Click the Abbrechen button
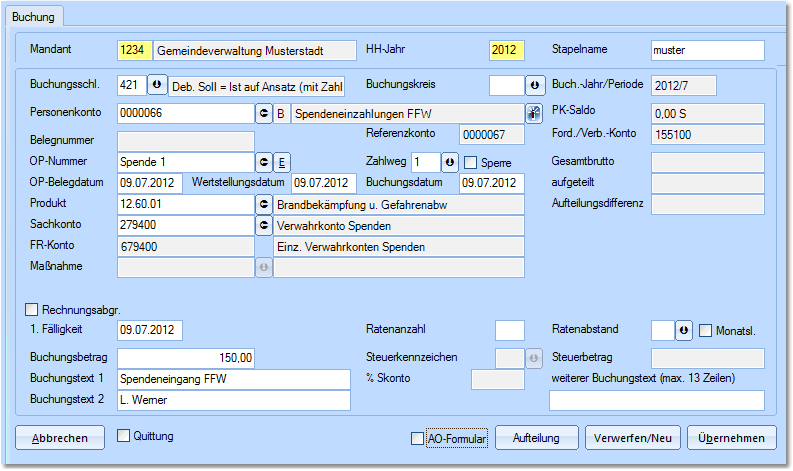This screenshot has width=793, height=471. click(x=59, y=438)
